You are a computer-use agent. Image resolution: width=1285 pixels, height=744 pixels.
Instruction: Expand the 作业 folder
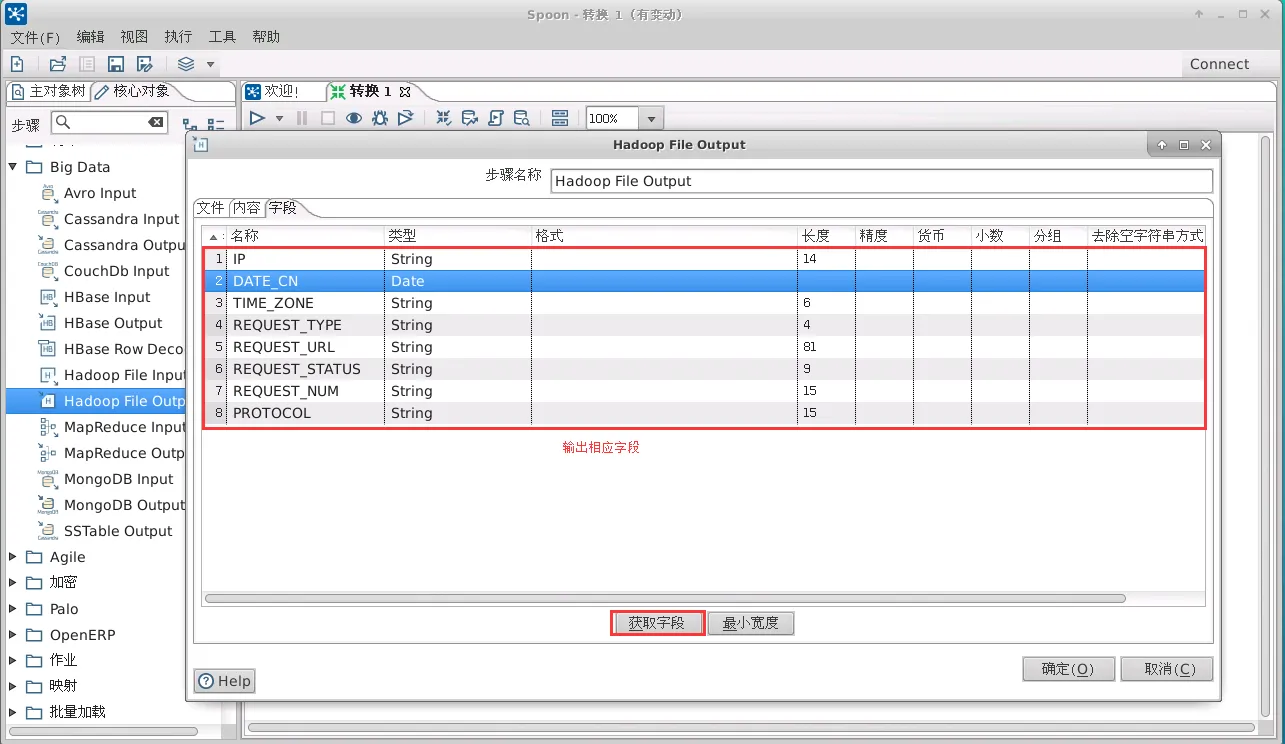[13, 660]
